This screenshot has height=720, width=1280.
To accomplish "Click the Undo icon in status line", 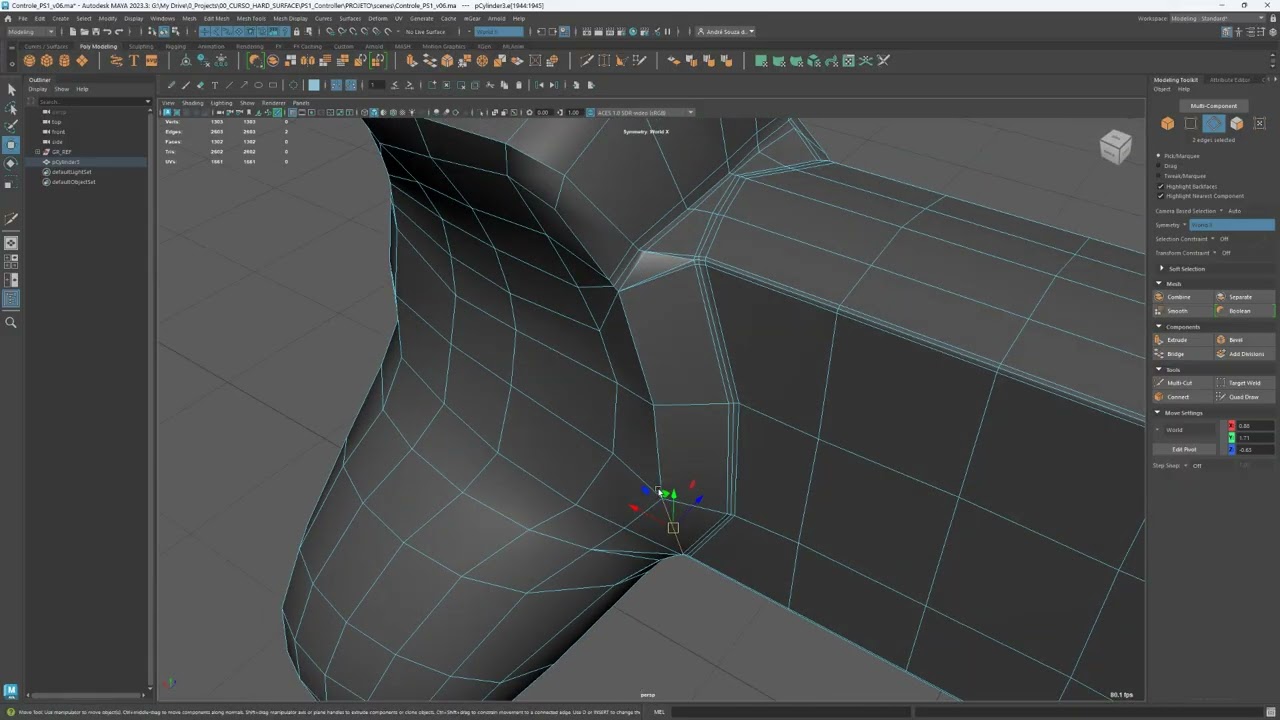I will pyautogui.click(x=105, y=32).
